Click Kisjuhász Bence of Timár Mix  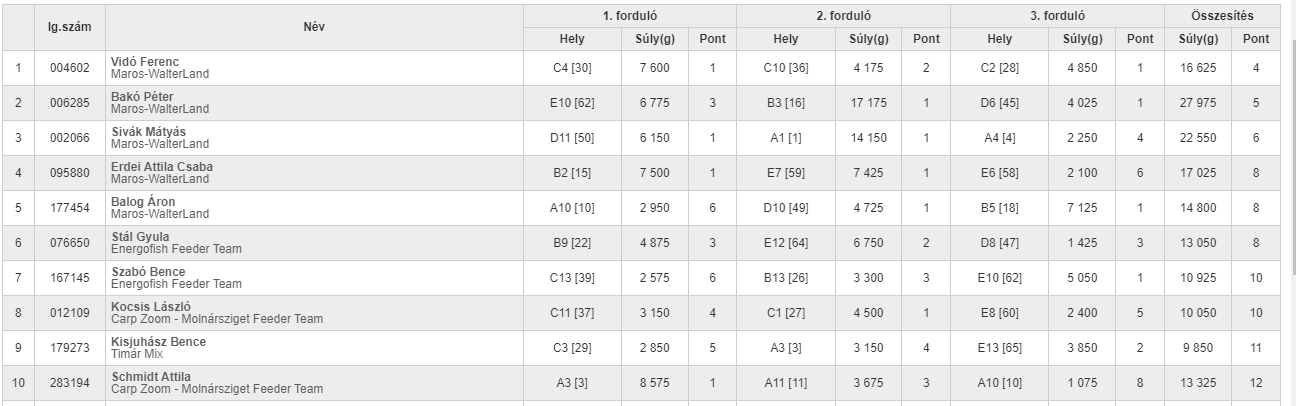click(158, 342)
